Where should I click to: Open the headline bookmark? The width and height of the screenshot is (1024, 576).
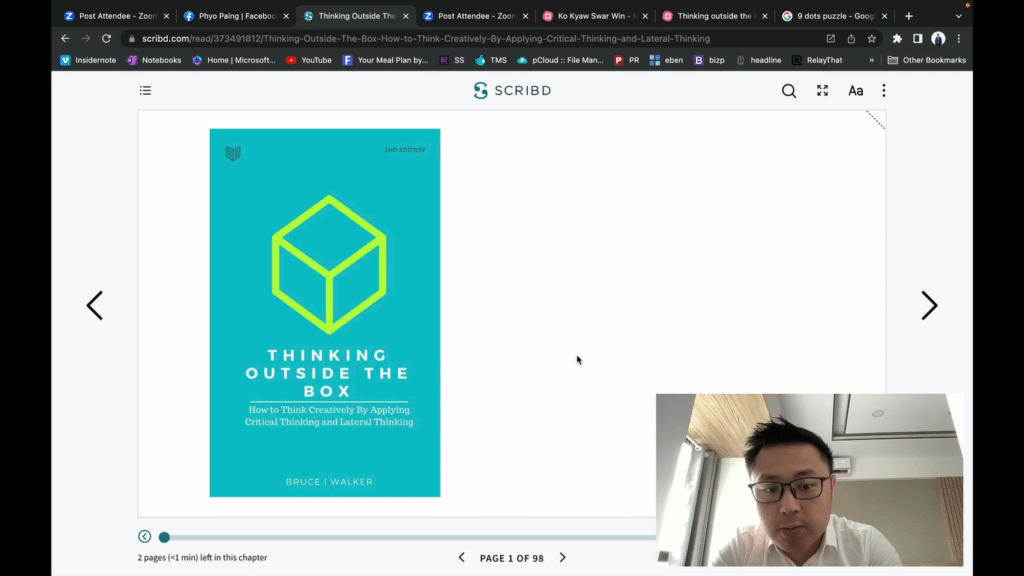[758, 60]
